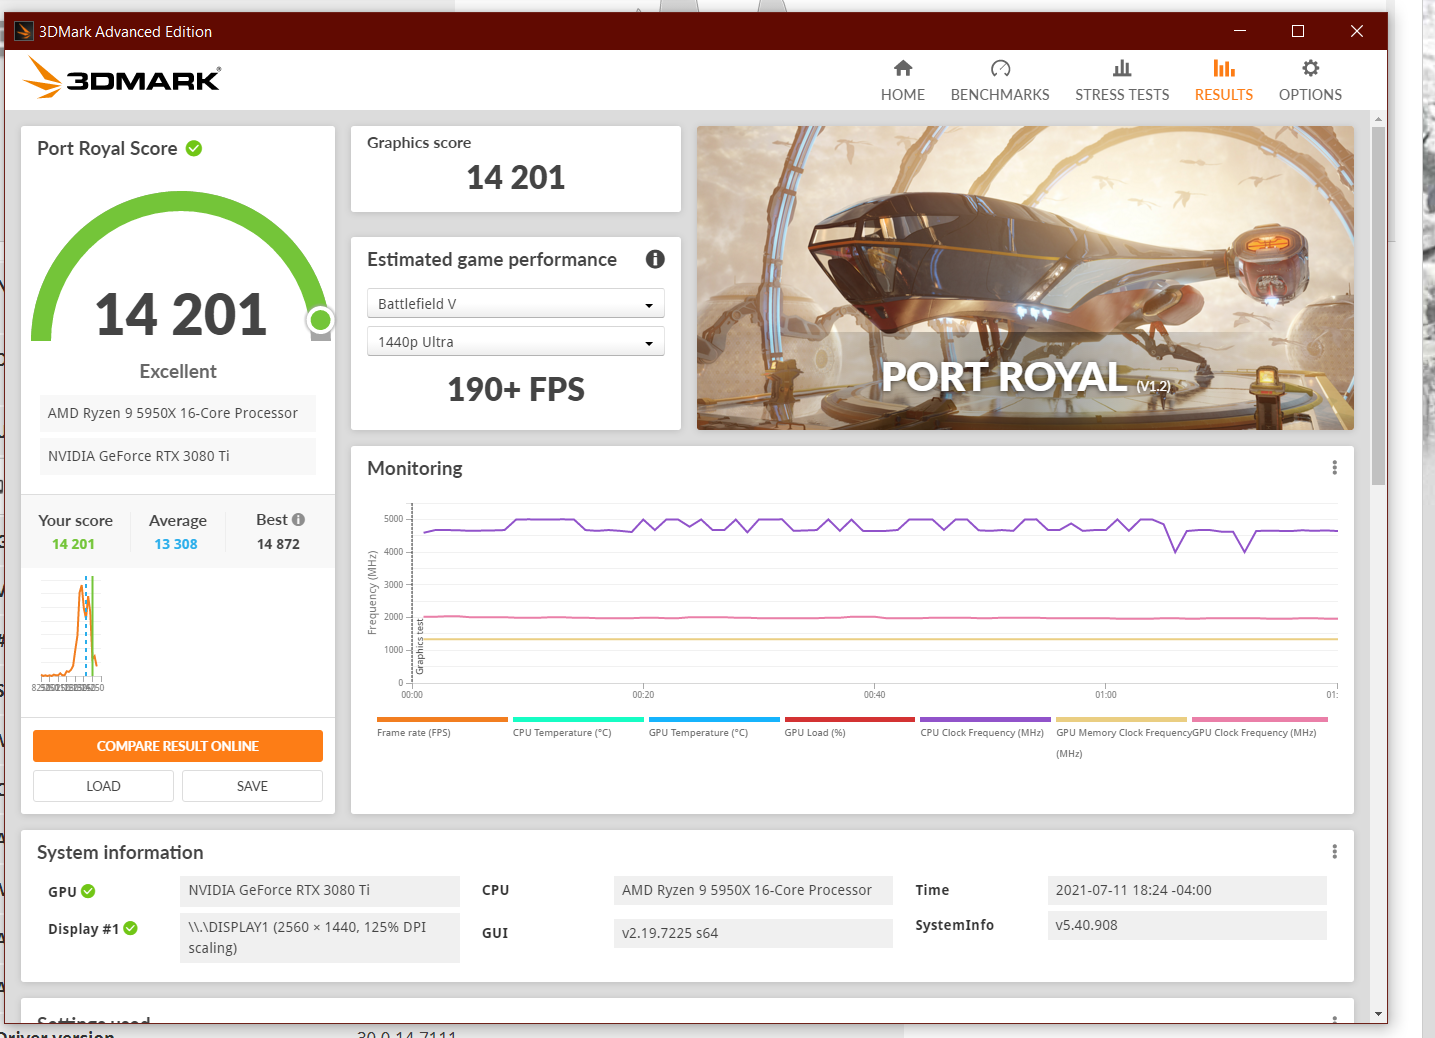Click the Home icon in navigation
Viewport: 1435px width, 1038px height.
click(x=902, y=68)
